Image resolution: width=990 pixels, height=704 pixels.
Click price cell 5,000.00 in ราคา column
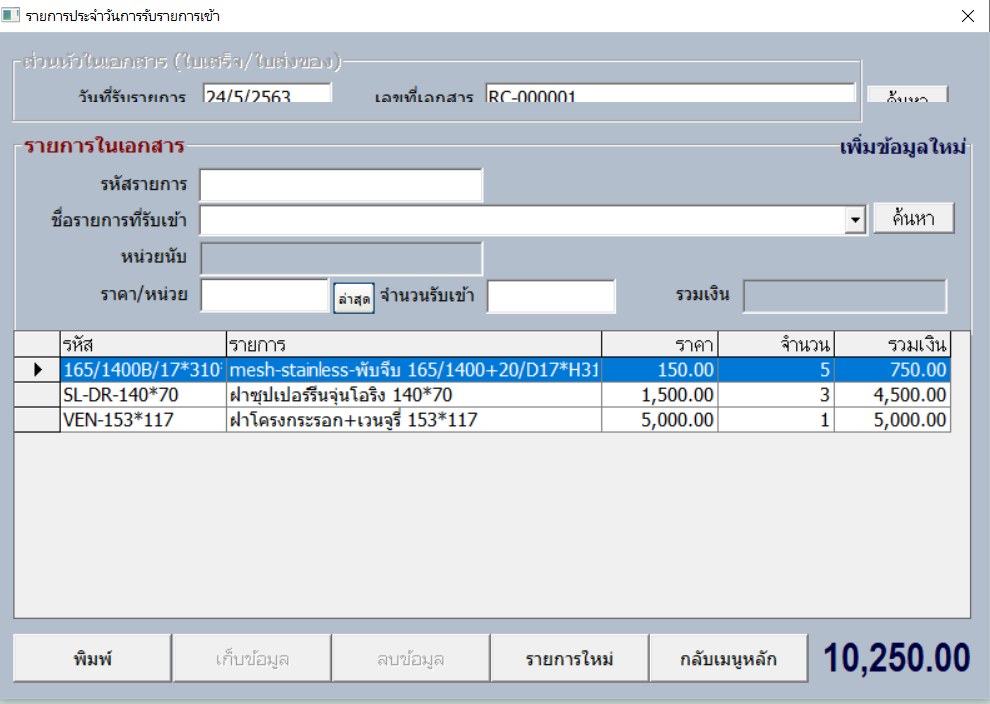(660, 420)
